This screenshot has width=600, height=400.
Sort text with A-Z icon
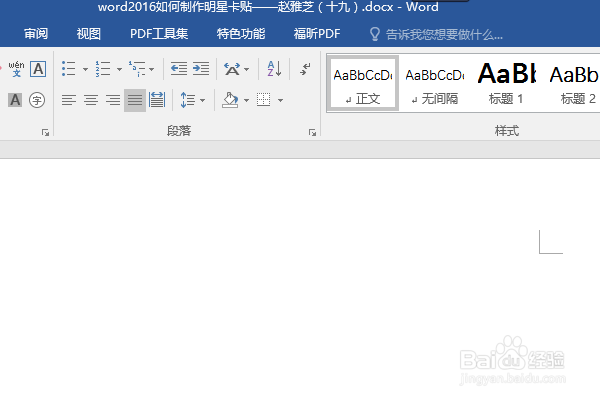tap(274, 69)
